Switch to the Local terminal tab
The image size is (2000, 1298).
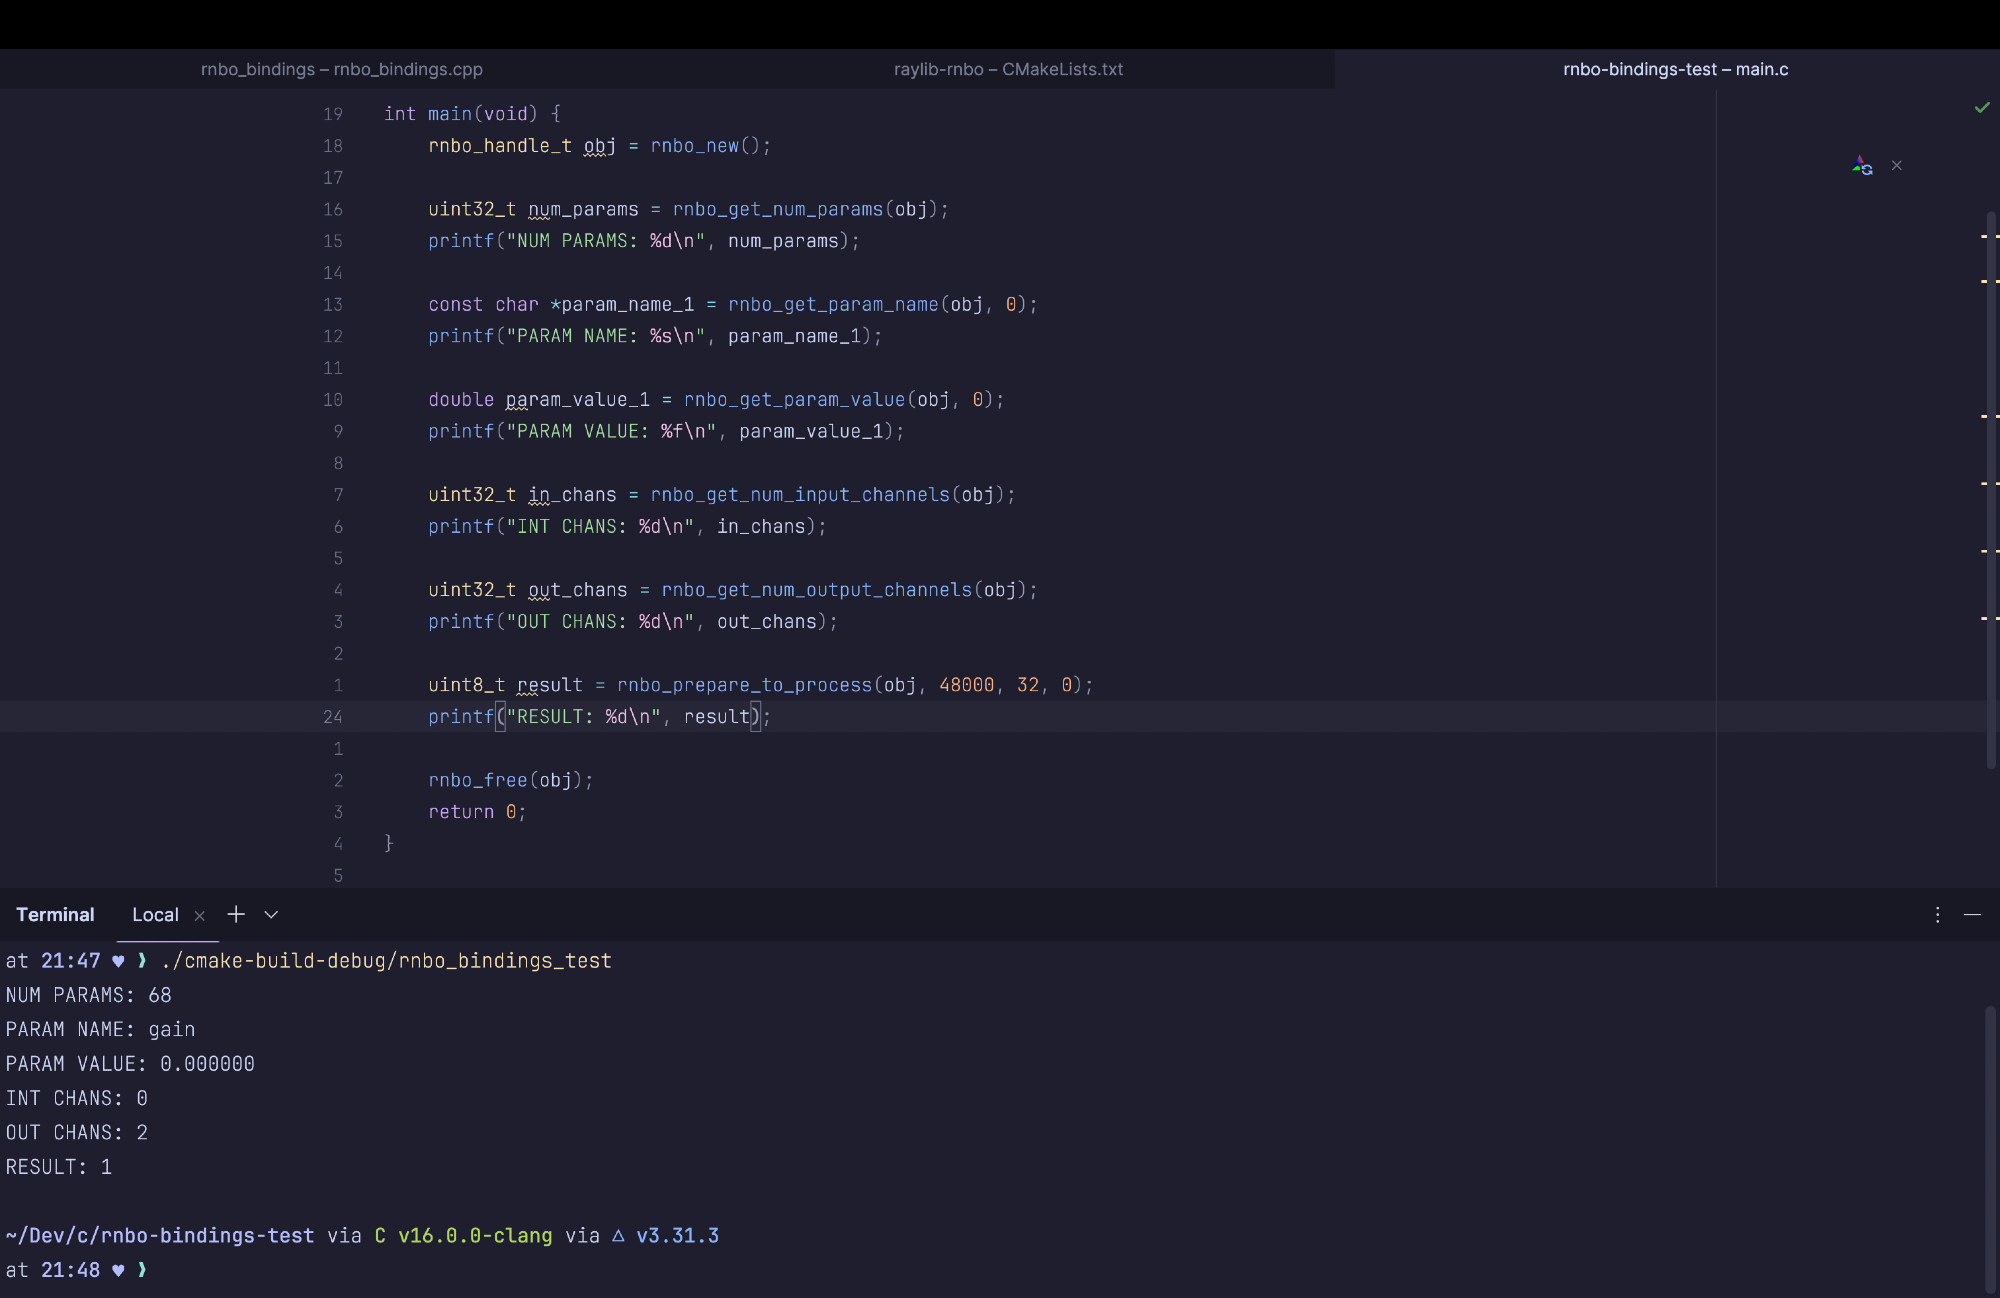[x=155, y=914]
